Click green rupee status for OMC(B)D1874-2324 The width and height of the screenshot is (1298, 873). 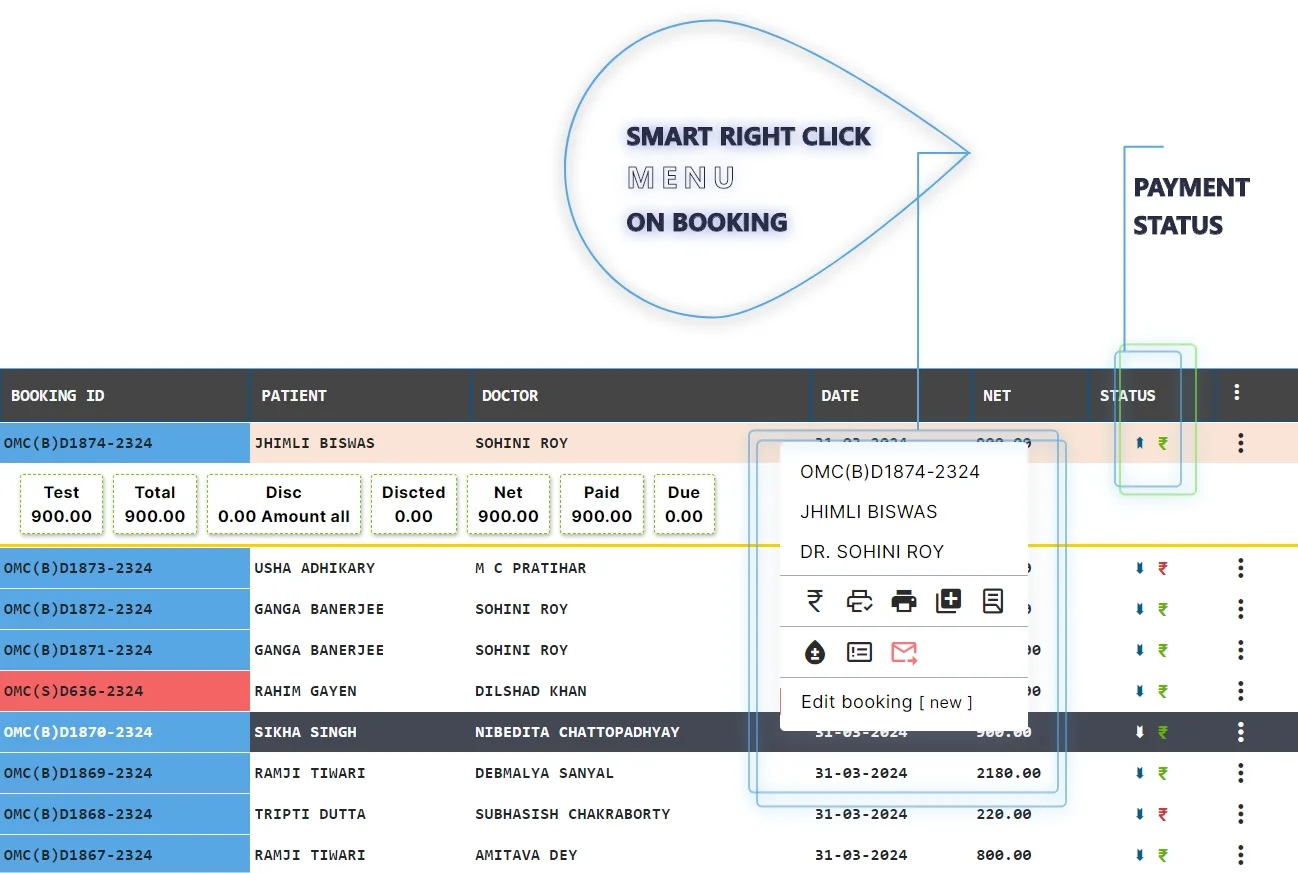pos(1163,443)
